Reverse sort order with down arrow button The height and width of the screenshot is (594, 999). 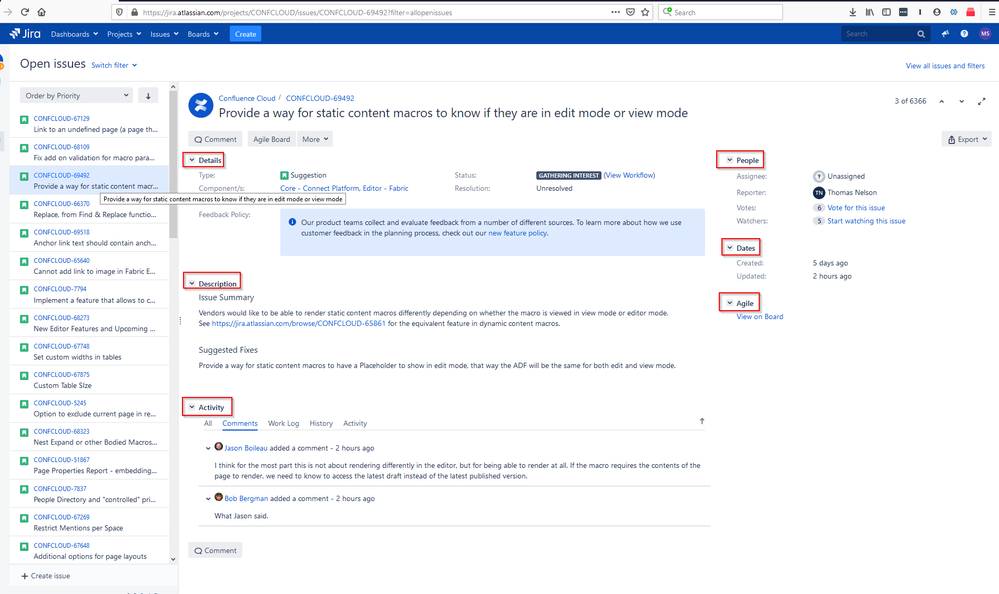148,96
